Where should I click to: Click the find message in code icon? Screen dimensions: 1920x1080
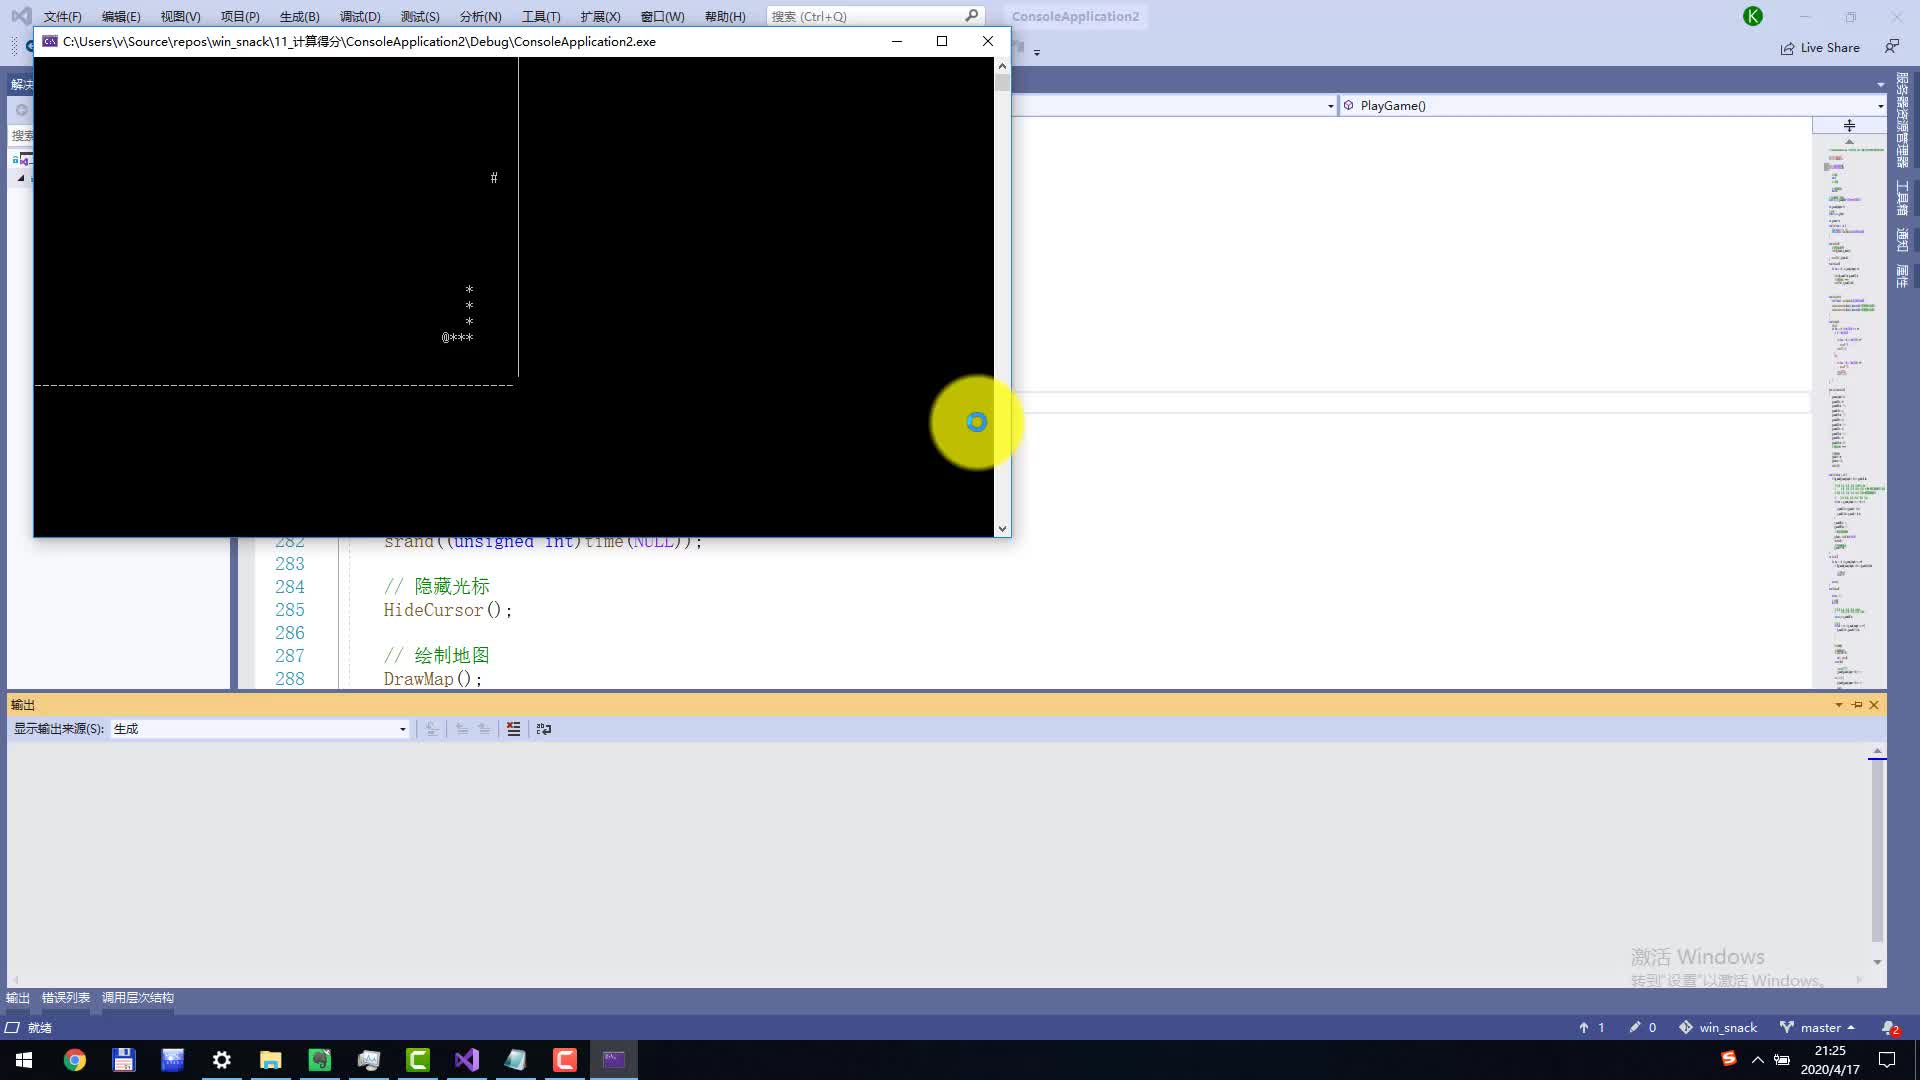click(x=432, y=729)
